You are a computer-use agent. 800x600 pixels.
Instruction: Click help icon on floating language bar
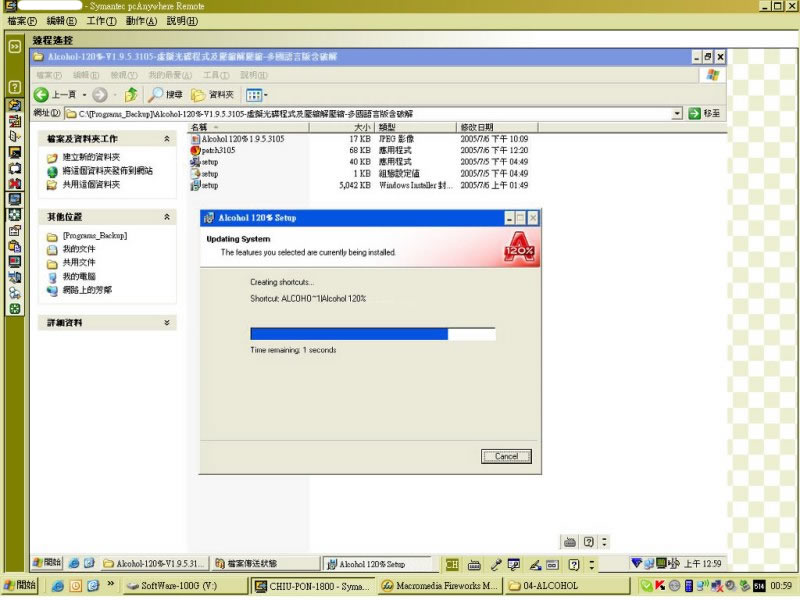pyautogui.click(x=589, y=542)
